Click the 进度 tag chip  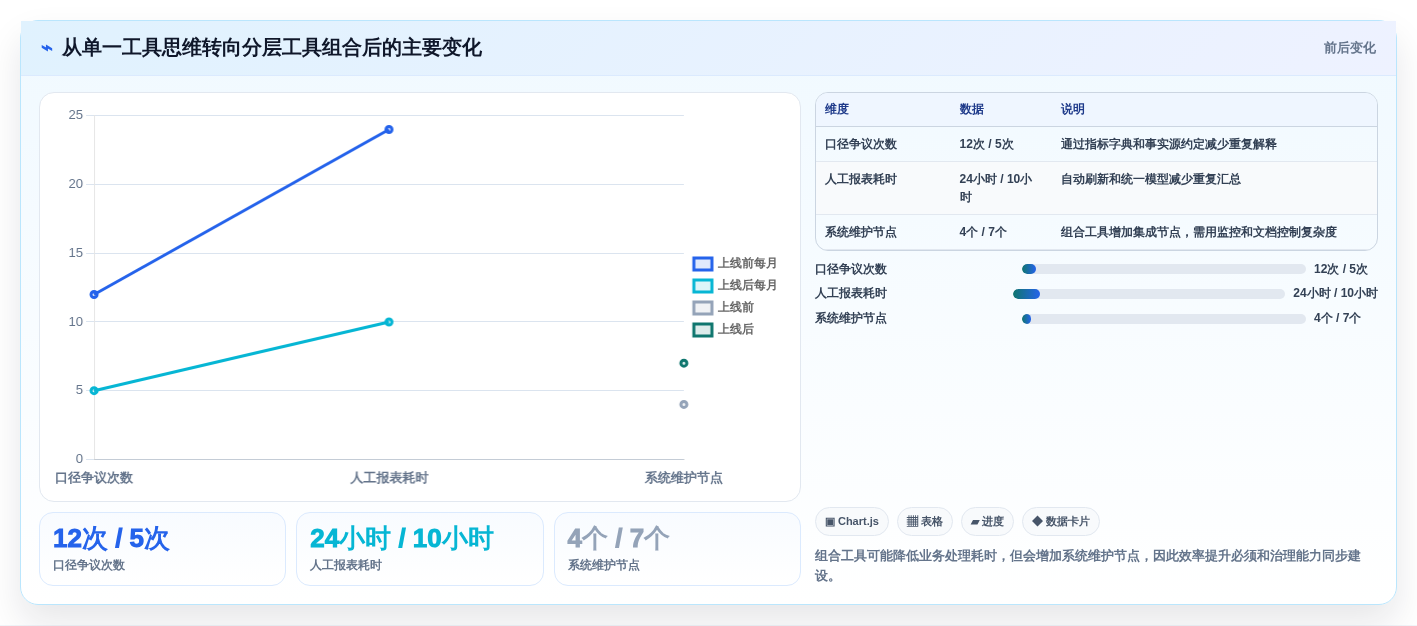[x=987, y=521]
